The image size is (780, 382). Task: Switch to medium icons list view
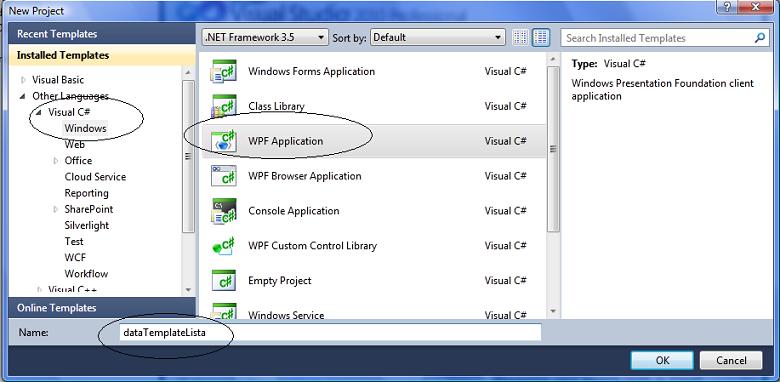pos(540,37)
